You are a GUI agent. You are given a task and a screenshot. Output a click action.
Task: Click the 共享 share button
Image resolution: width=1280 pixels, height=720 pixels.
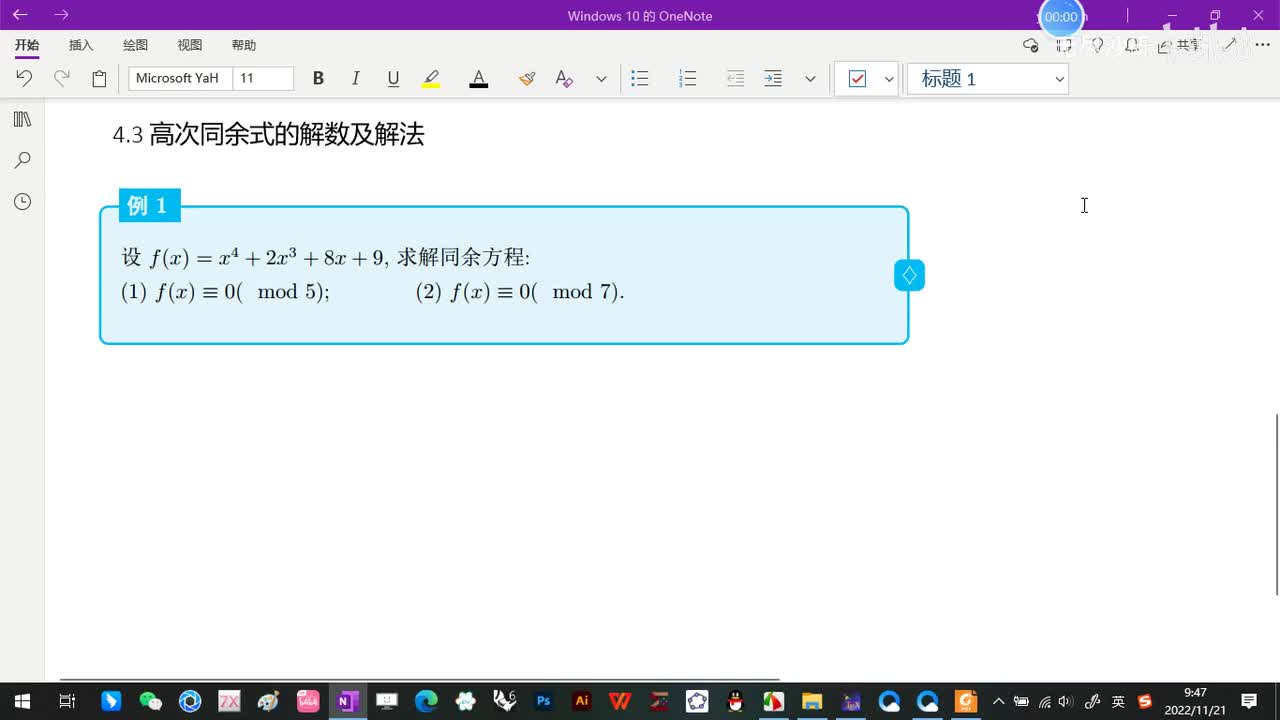point(1179,45)
